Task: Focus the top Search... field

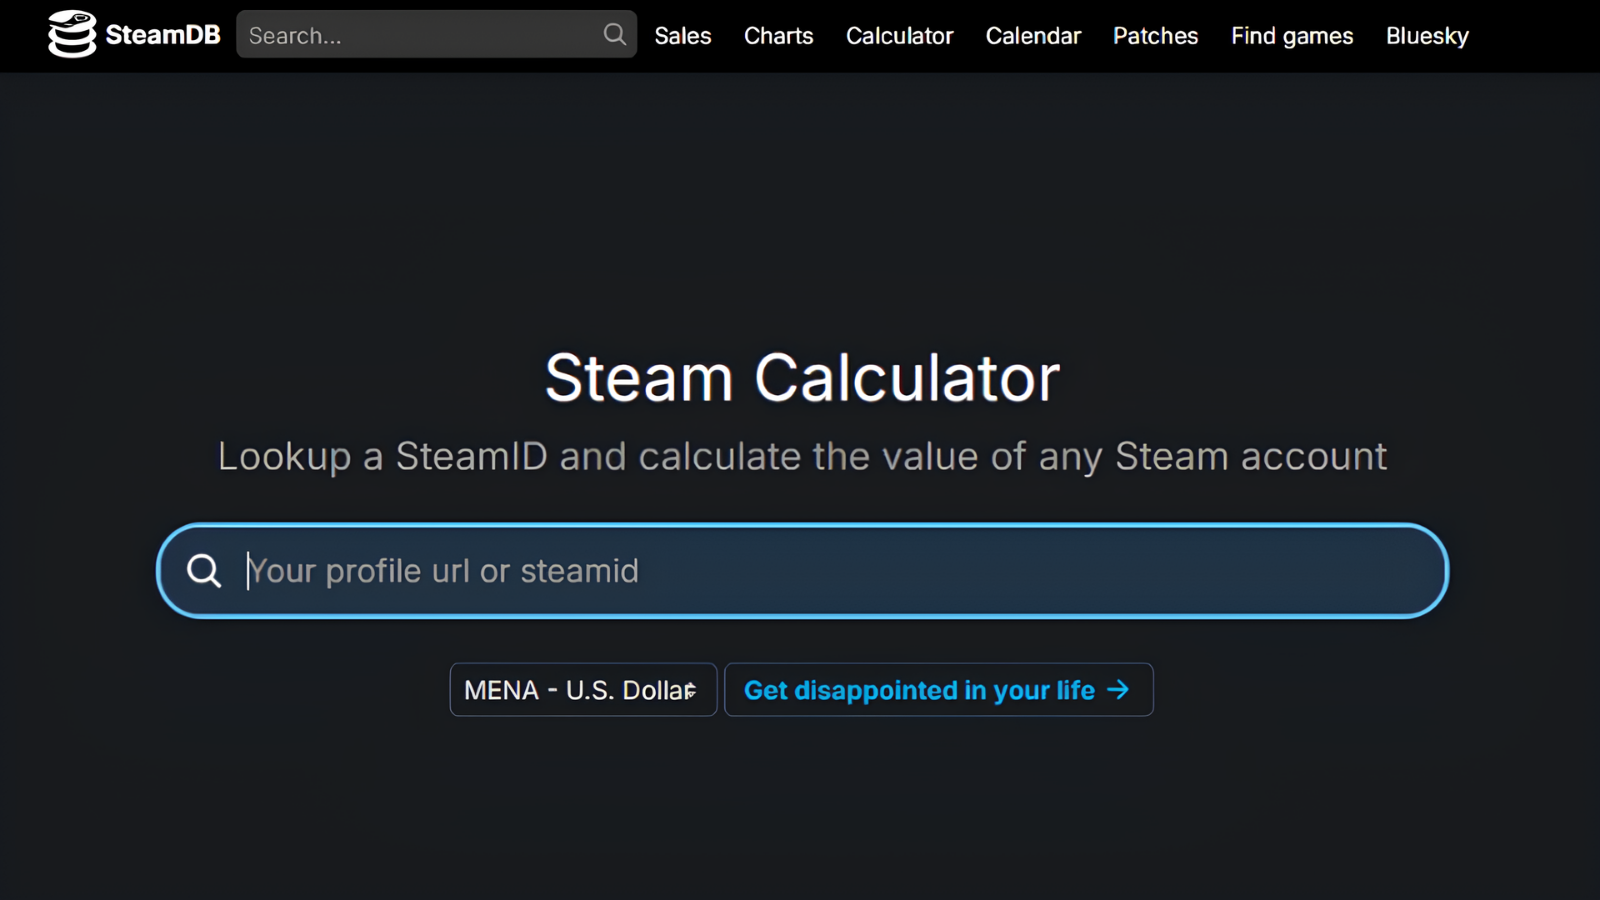Action: click(420, 35)
